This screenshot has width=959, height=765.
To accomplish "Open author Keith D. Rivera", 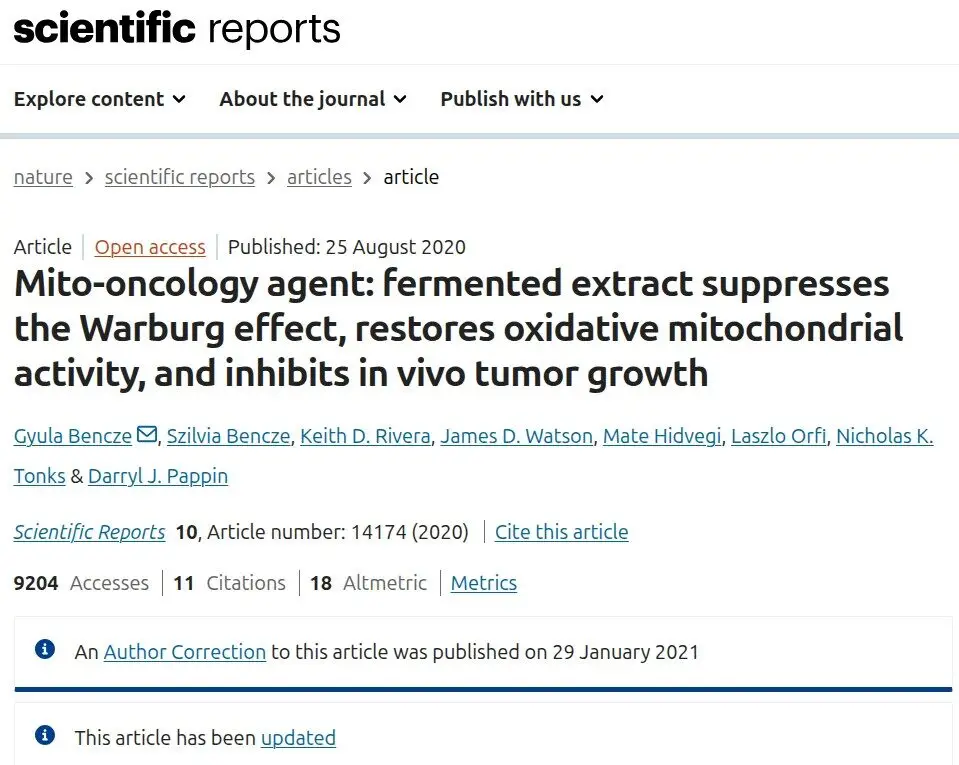I will pos(366,436).
